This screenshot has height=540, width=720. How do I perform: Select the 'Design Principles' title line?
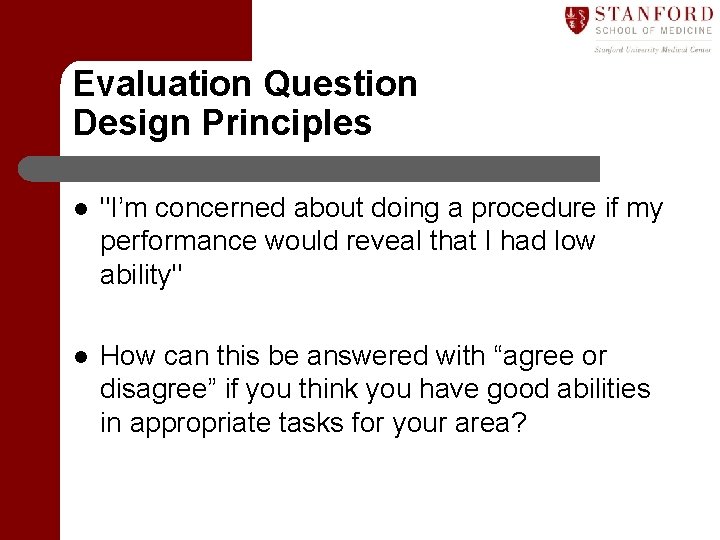click(x=222, y=123)
